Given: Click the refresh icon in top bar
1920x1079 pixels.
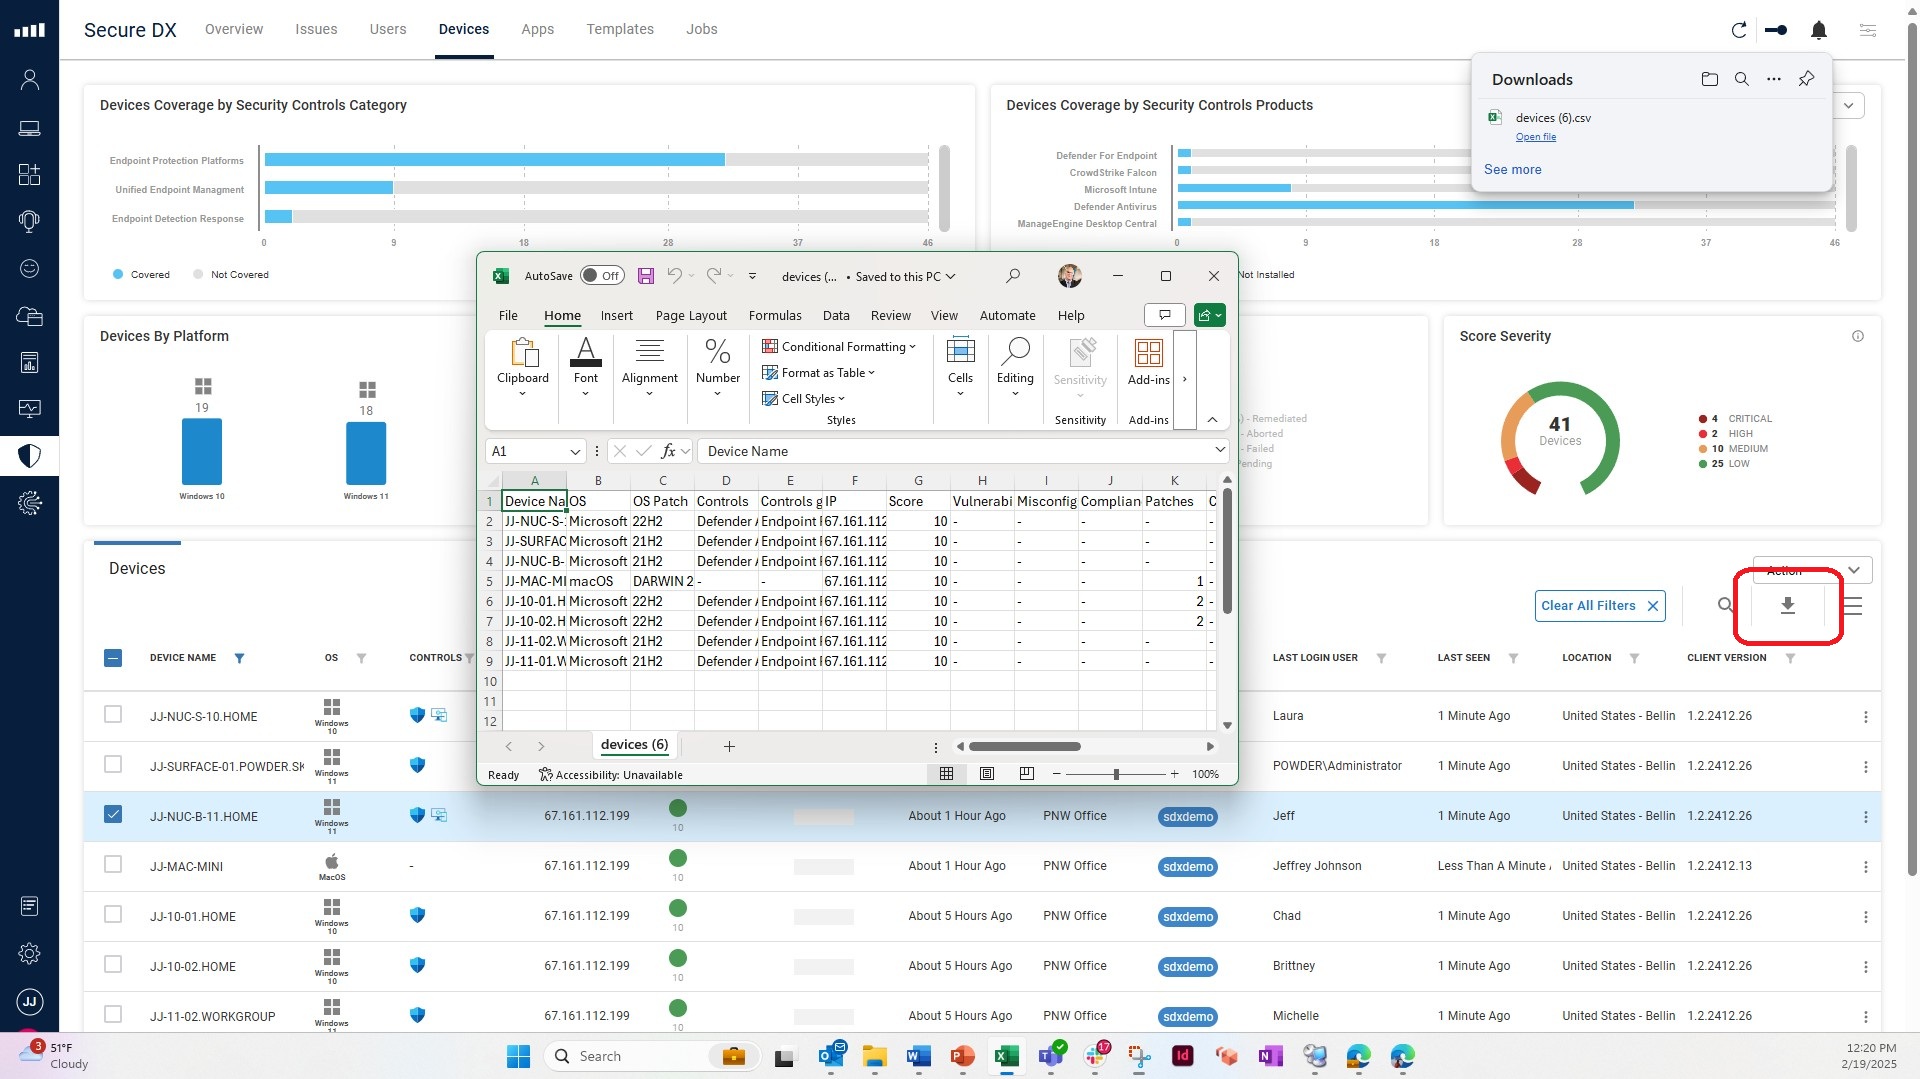Looking at the screenshot, I should pyautogui.click(x=1739, y=30).
